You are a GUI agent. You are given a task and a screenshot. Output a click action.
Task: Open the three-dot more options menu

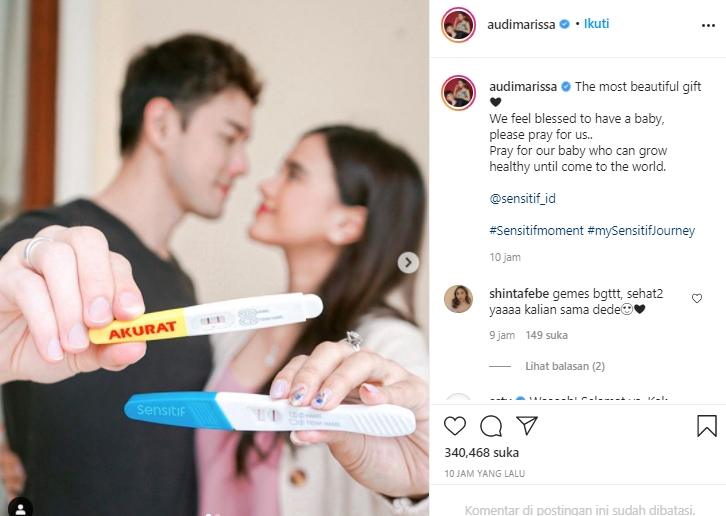(708, 25)
